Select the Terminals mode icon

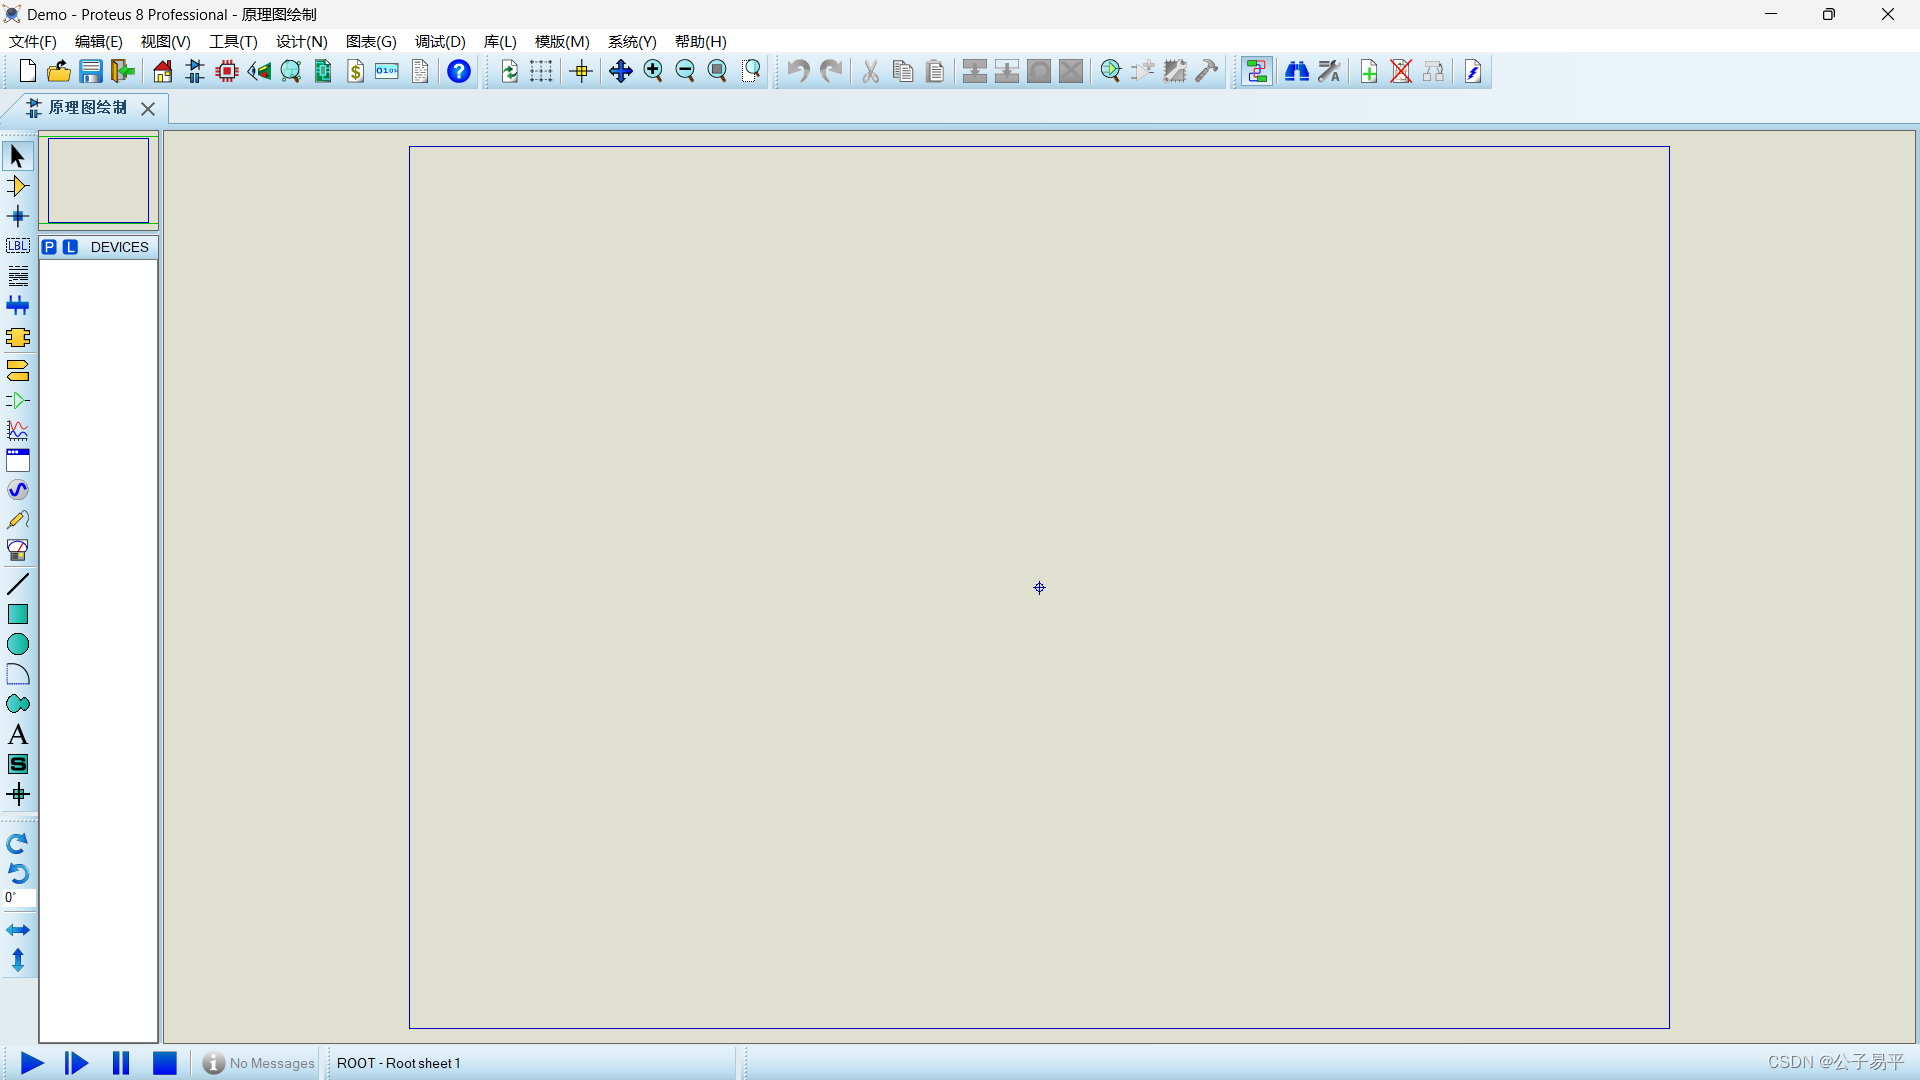coord(17,371)
